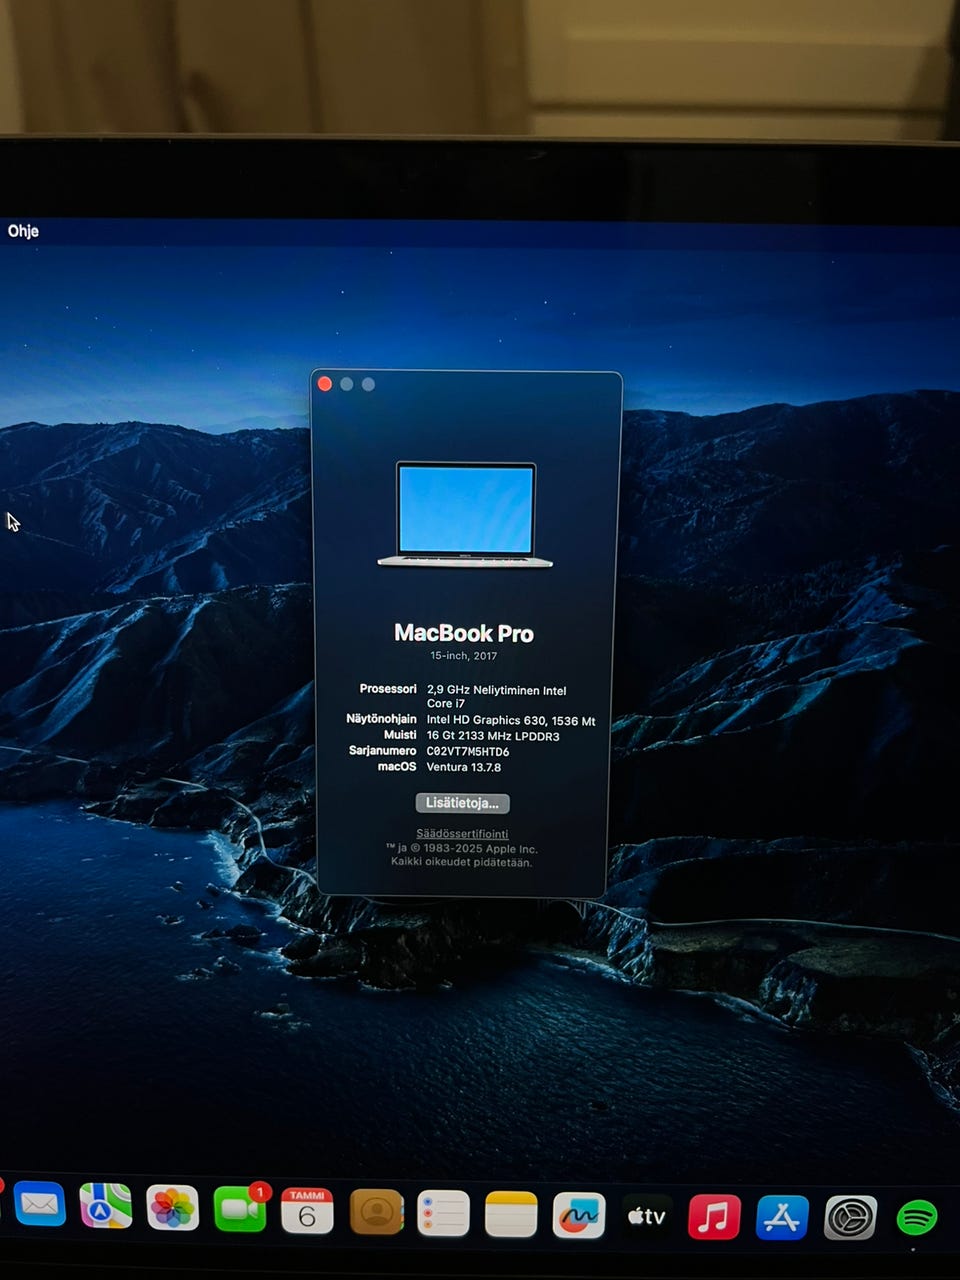
Task: Click the MacBook Pro title text
Action: click(x=464, y=633)
